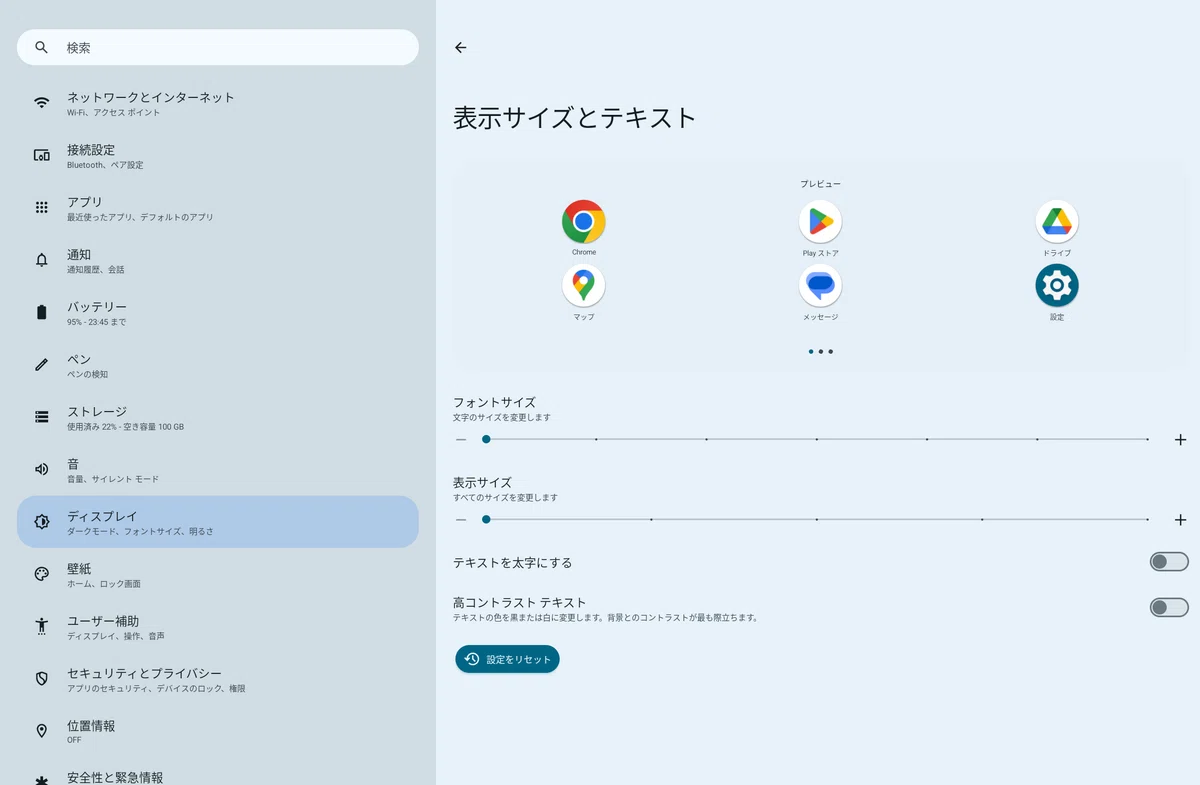This screenshot has height=785, width=1200.
Task: Open ストレージ settings
Action: [218, 417]
